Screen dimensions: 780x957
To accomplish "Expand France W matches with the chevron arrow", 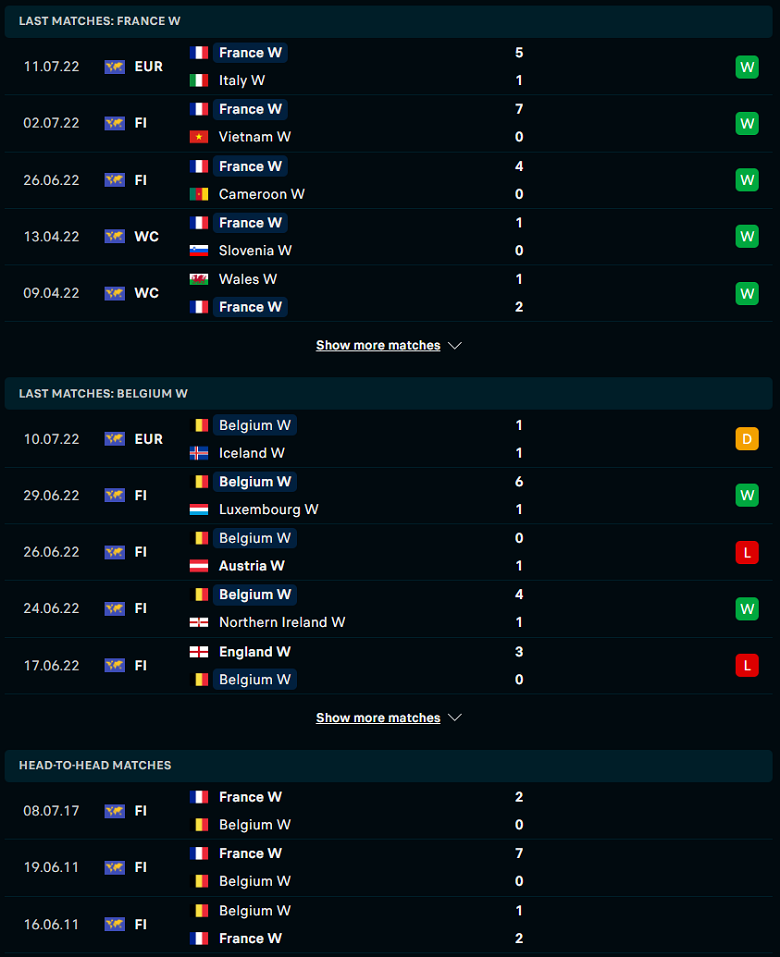I will pyautogui.click(x=455, y=345).
